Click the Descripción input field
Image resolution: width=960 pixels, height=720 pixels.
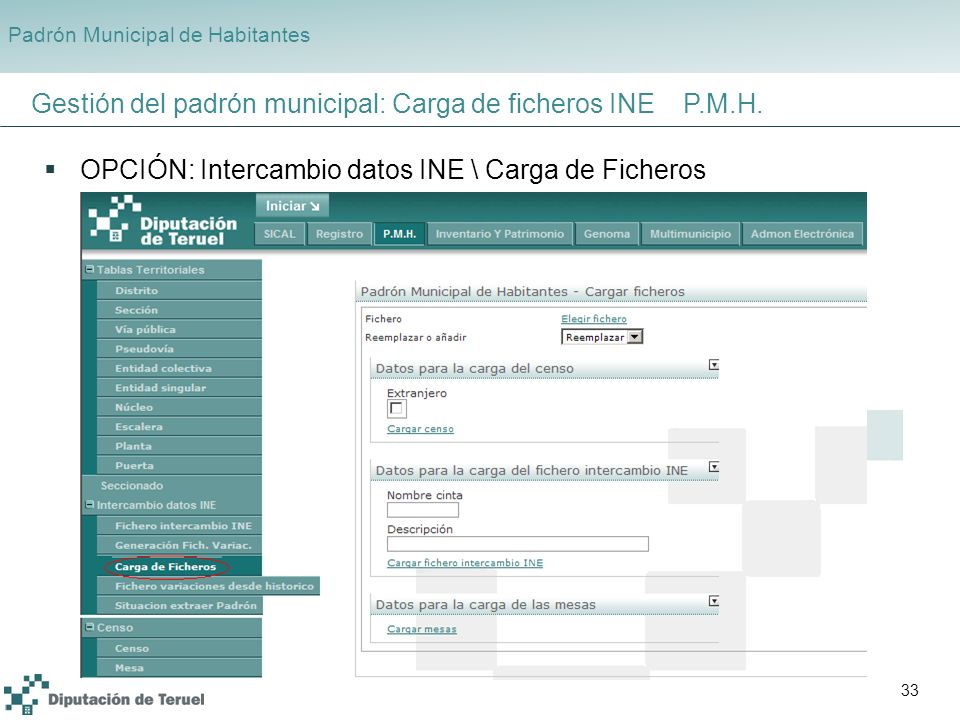pyautogui.click(x=517, y=544)
